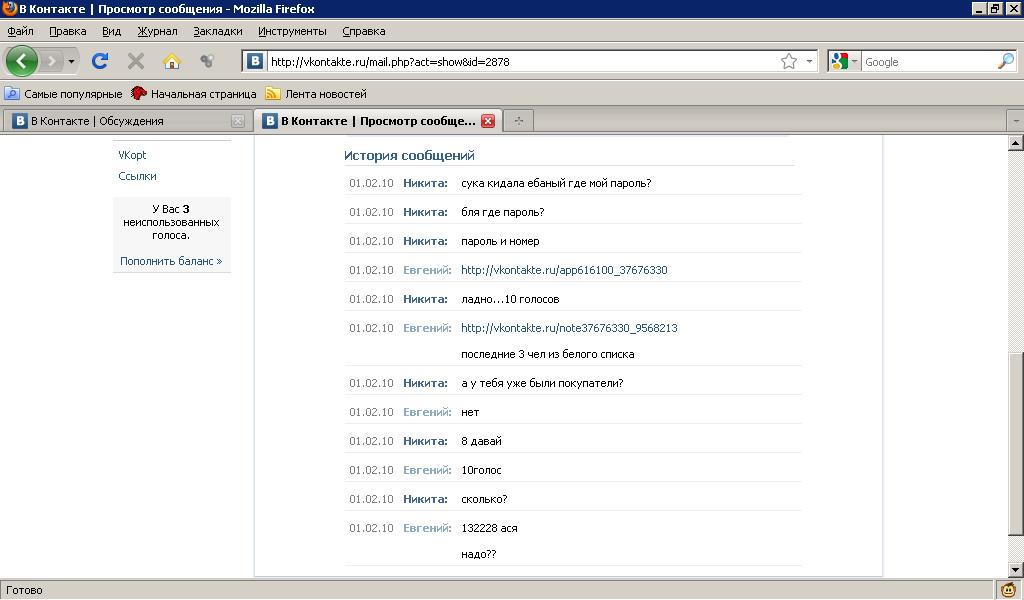Click Никита on 'были покупатели' message
Screen dimensions: 1024x600
point(425,383)
